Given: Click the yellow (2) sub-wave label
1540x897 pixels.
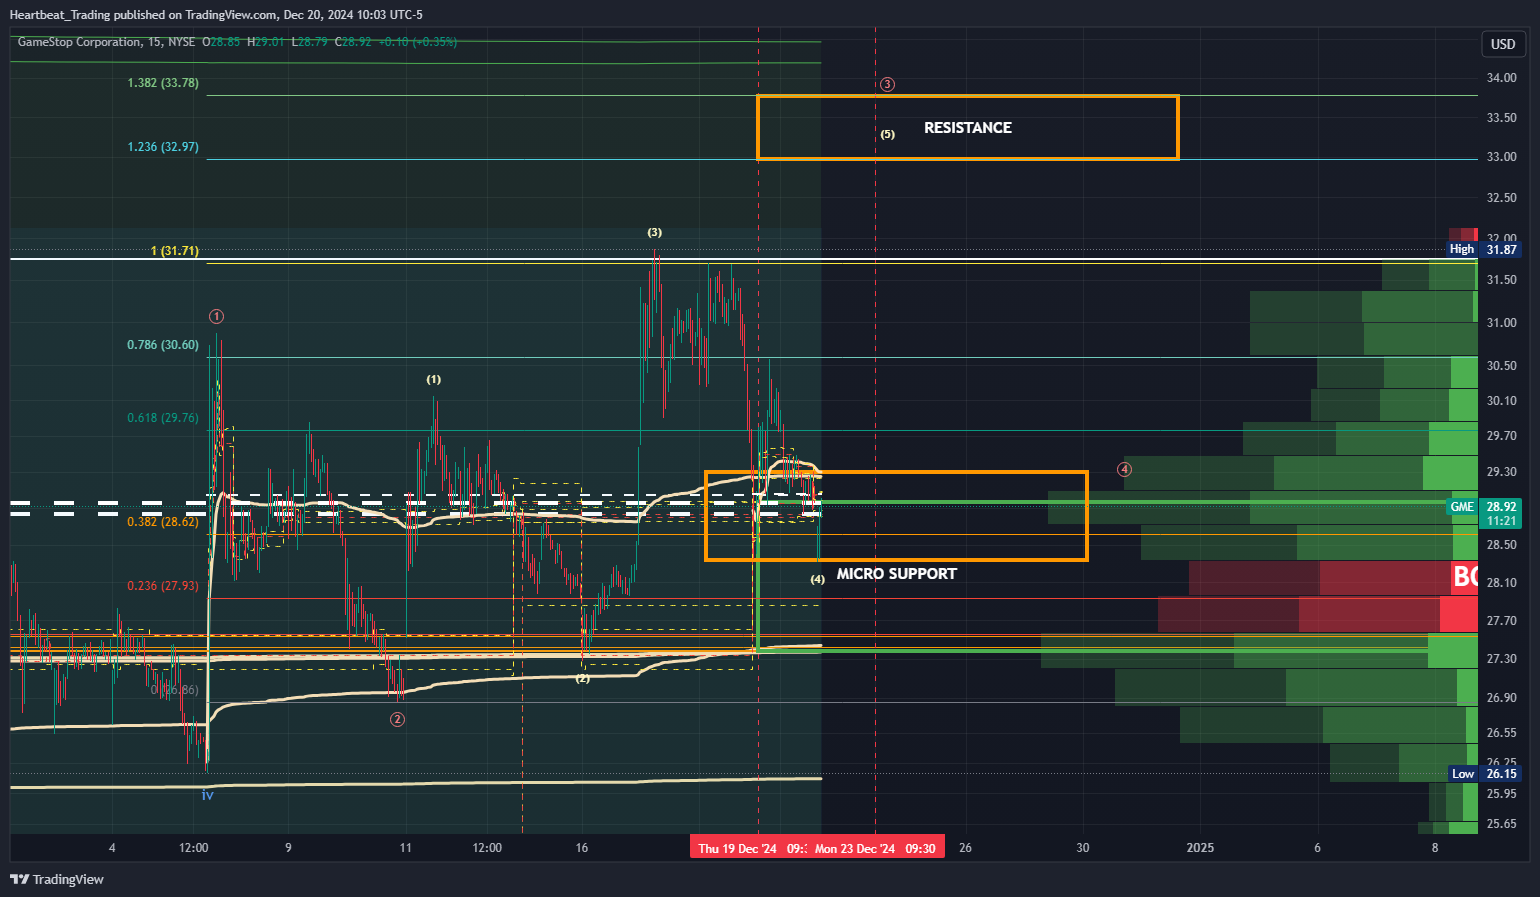Looking at the screenshot, I should tap(583, 678).
